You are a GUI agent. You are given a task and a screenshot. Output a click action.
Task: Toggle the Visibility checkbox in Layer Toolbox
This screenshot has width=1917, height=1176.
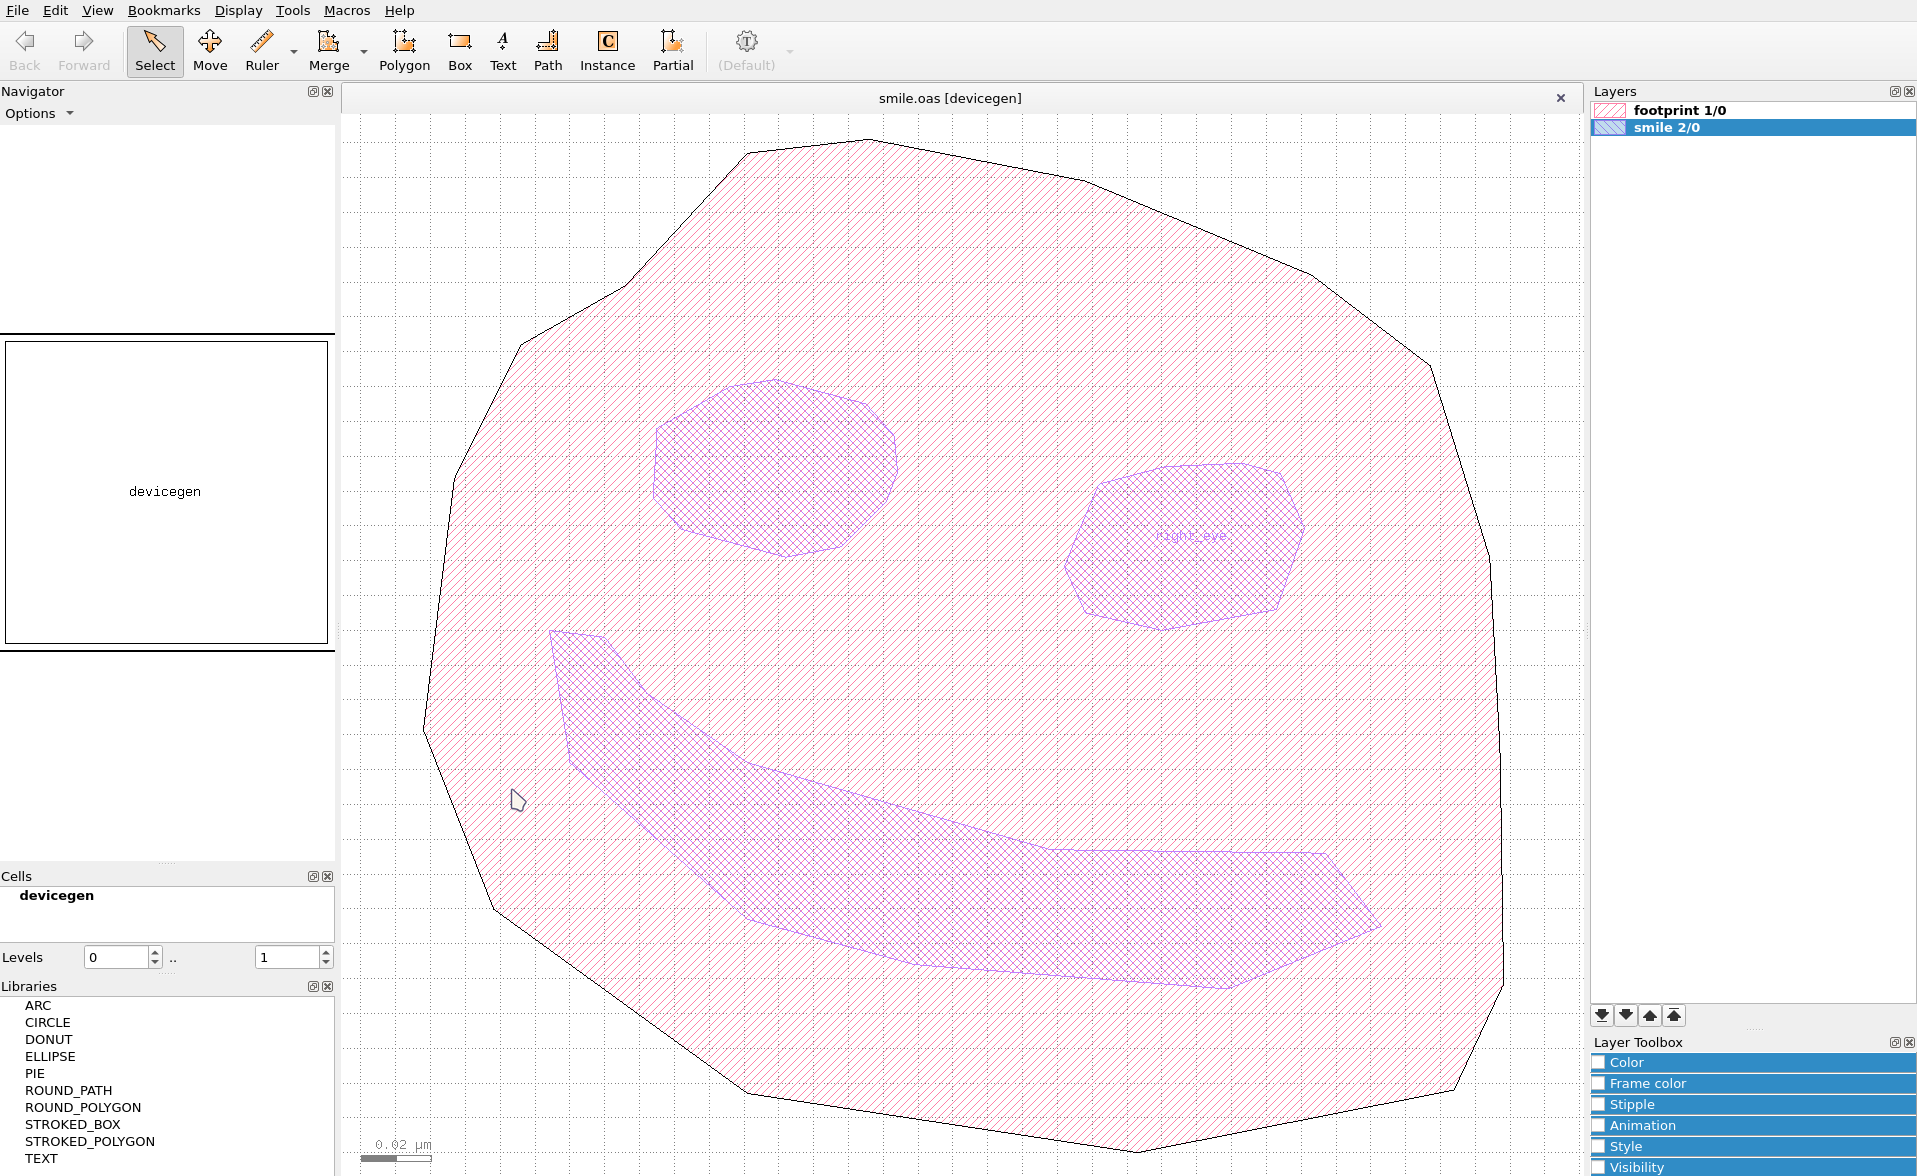1599,1167
